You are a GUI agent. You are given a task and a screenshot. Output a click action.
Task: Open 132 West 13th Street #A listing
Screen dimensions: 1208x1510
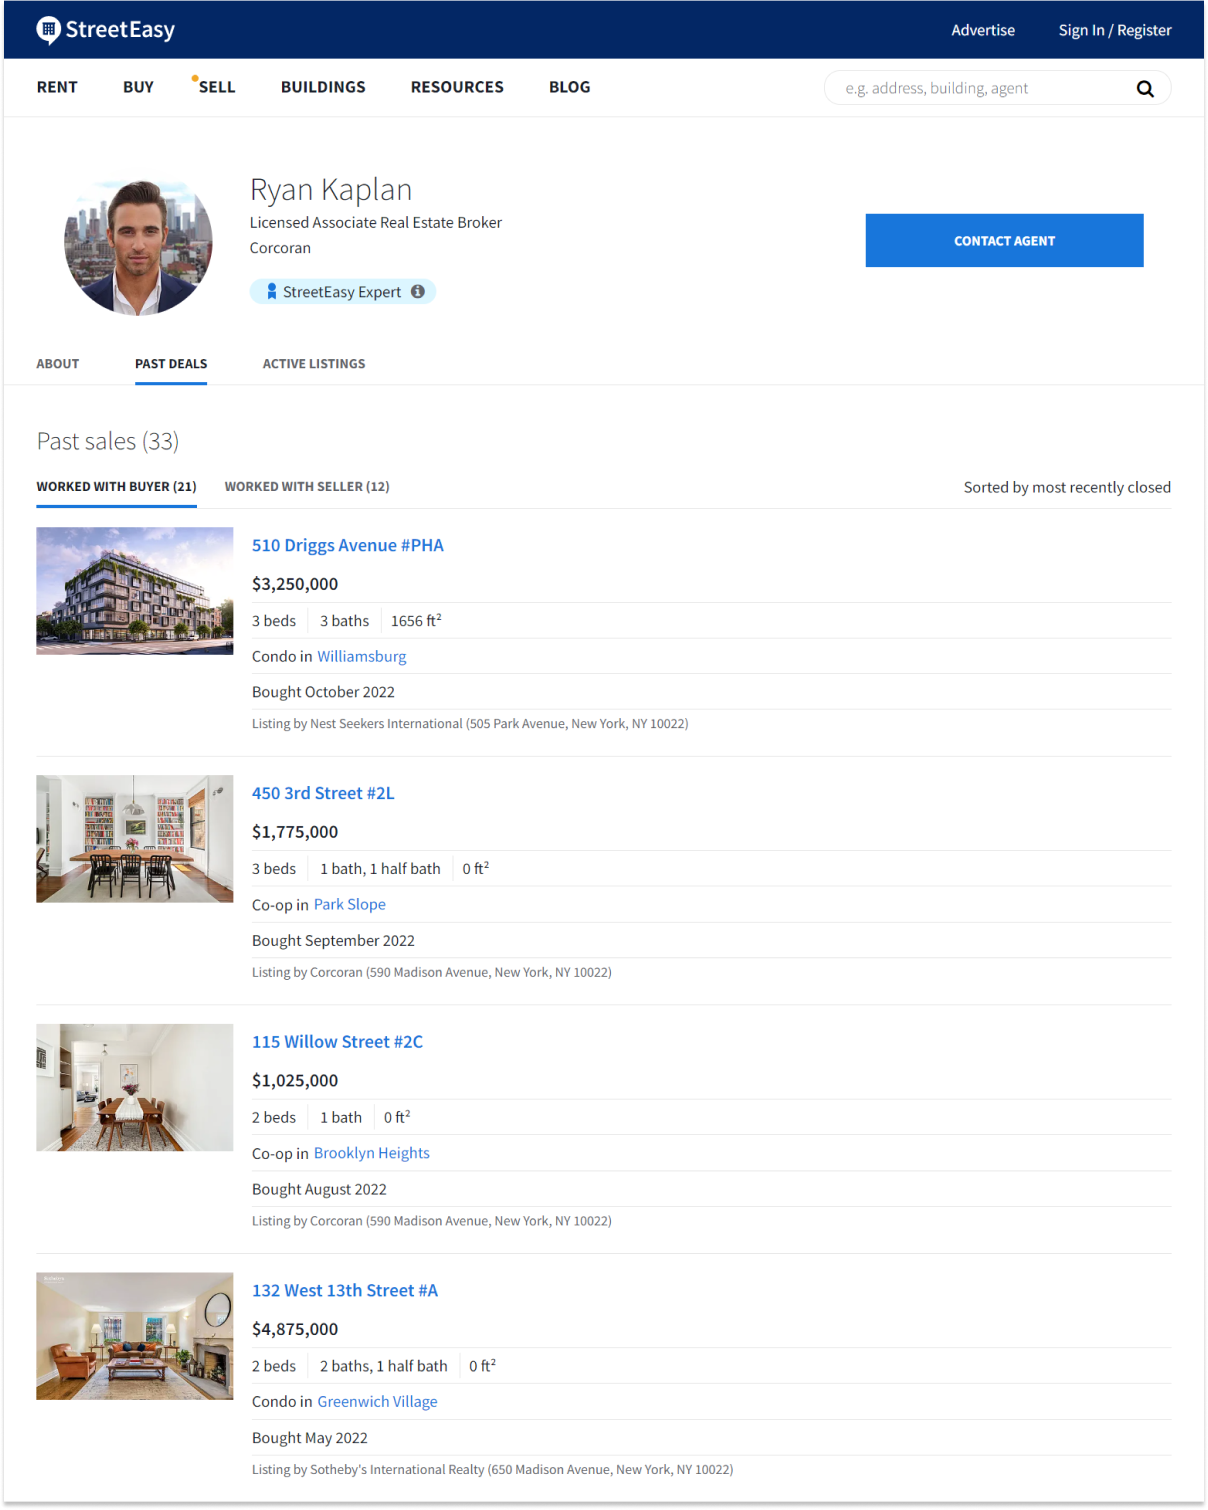[x=345, y=1290]
